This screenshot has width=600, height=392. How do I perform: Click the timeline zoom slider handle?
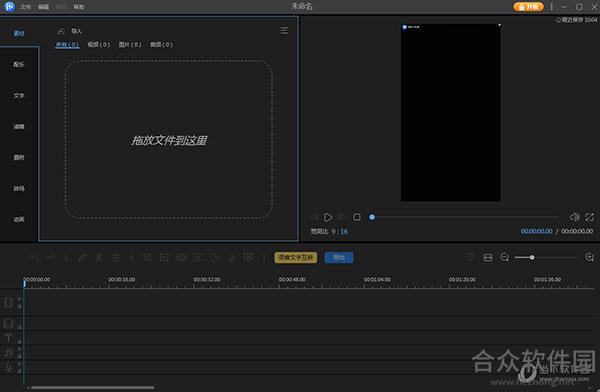pos(532,257)
